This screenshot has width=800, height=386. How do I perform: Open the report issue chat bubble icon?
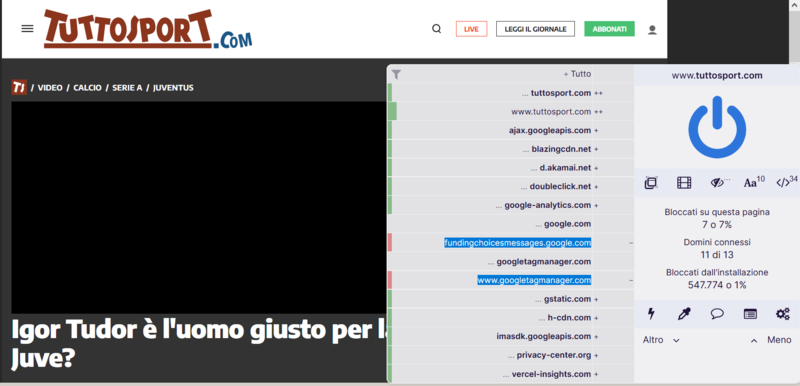(x=717, y=314)
